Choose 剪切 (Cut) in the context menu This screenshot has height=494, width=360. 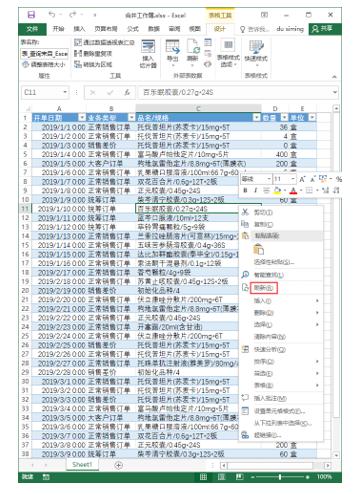pyautogui.click(x=281, y=212)
